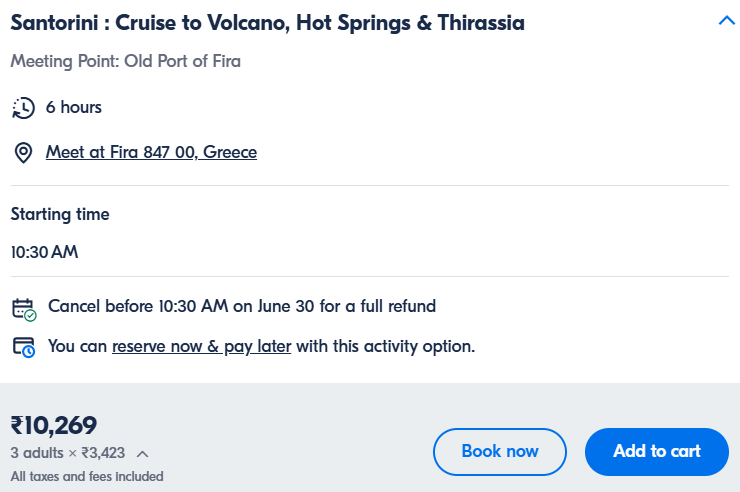Screen dimensions: 740x492
Task: Click the 6 hours duration clock icon
Action: [x=23, y=108]
